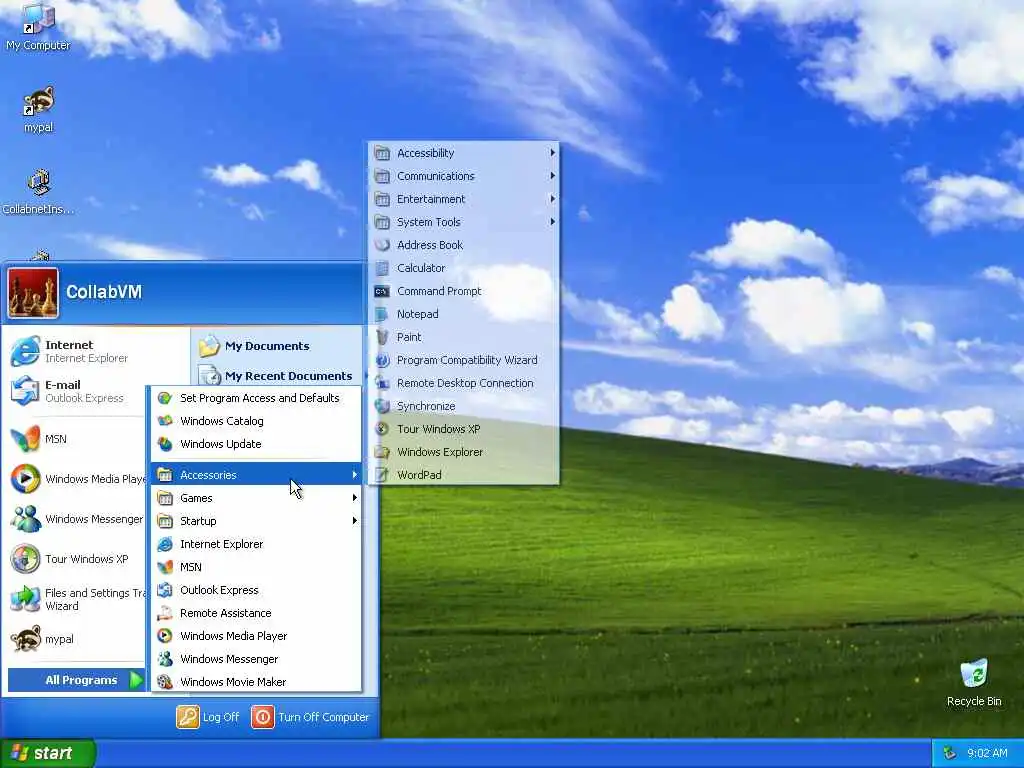Open Internet Explorer from pinned Internet item
This screenshot has height=768, width=1024.
[x=97, y=351]
